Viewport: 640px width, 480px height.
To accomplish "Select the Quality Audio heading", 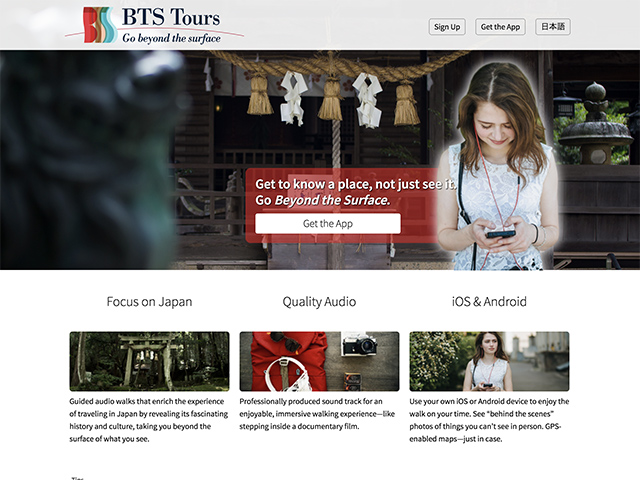I will [x=319, y=302].
